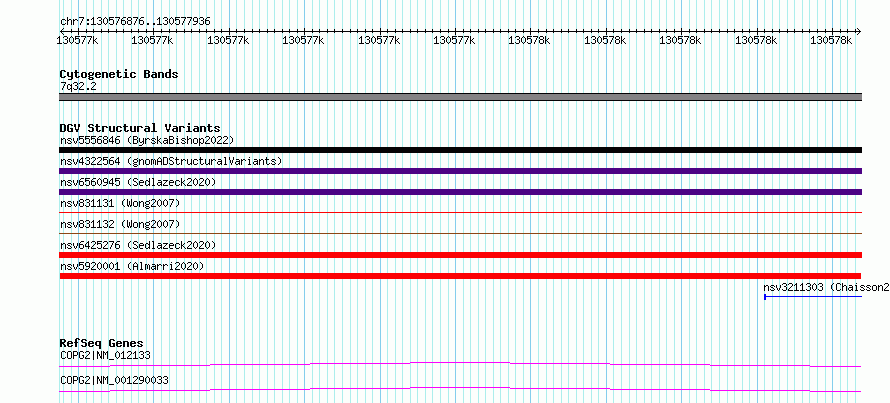Screen dimensions: 890x403
Task: Click the right arrowhead of the ruler
Action: tap(858, 31)
